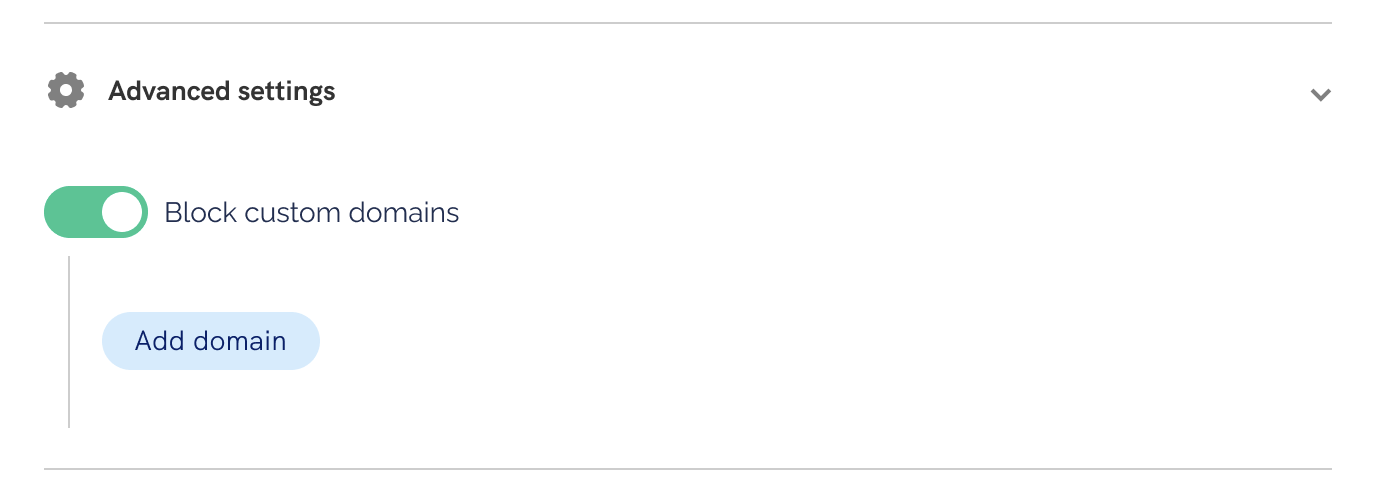1380x490 pixels.
Task: Turn off the green Block custom domains toggle
Action: point(96,212)
